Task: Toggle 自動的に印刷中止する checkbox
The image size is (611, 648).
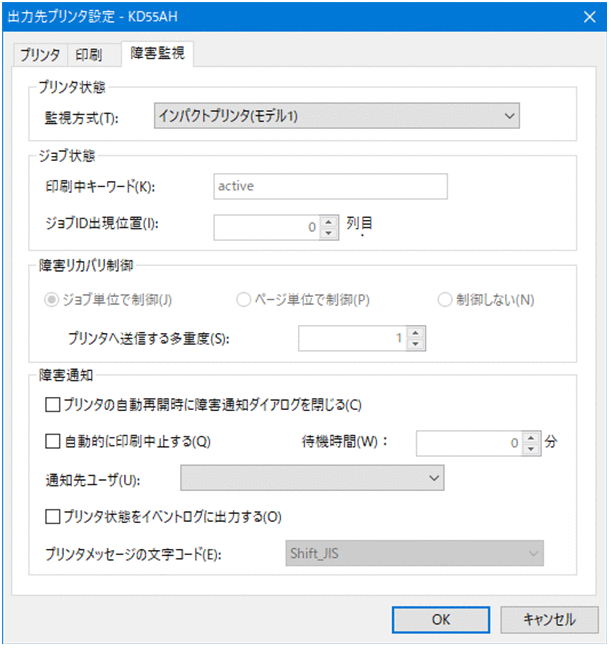Action: pos(53,440)
